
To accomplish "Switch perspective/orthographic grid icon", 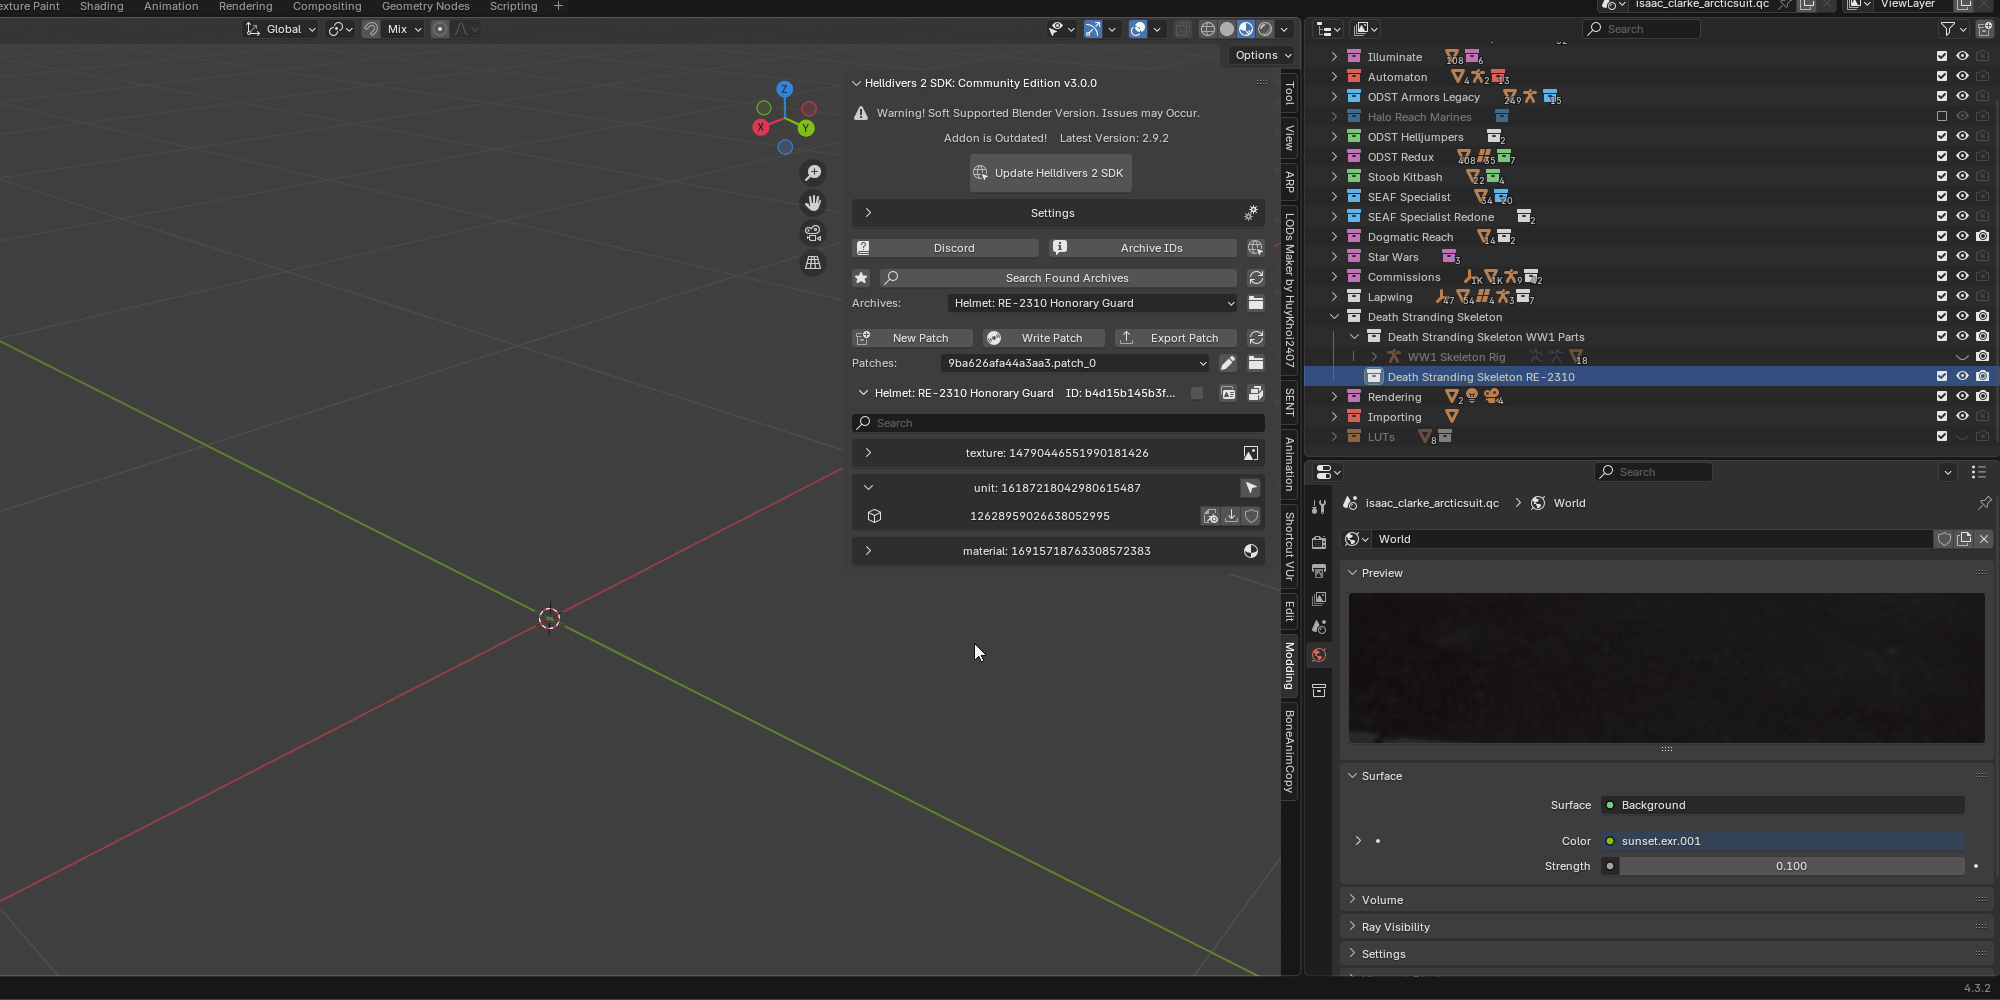I will 813,263.
